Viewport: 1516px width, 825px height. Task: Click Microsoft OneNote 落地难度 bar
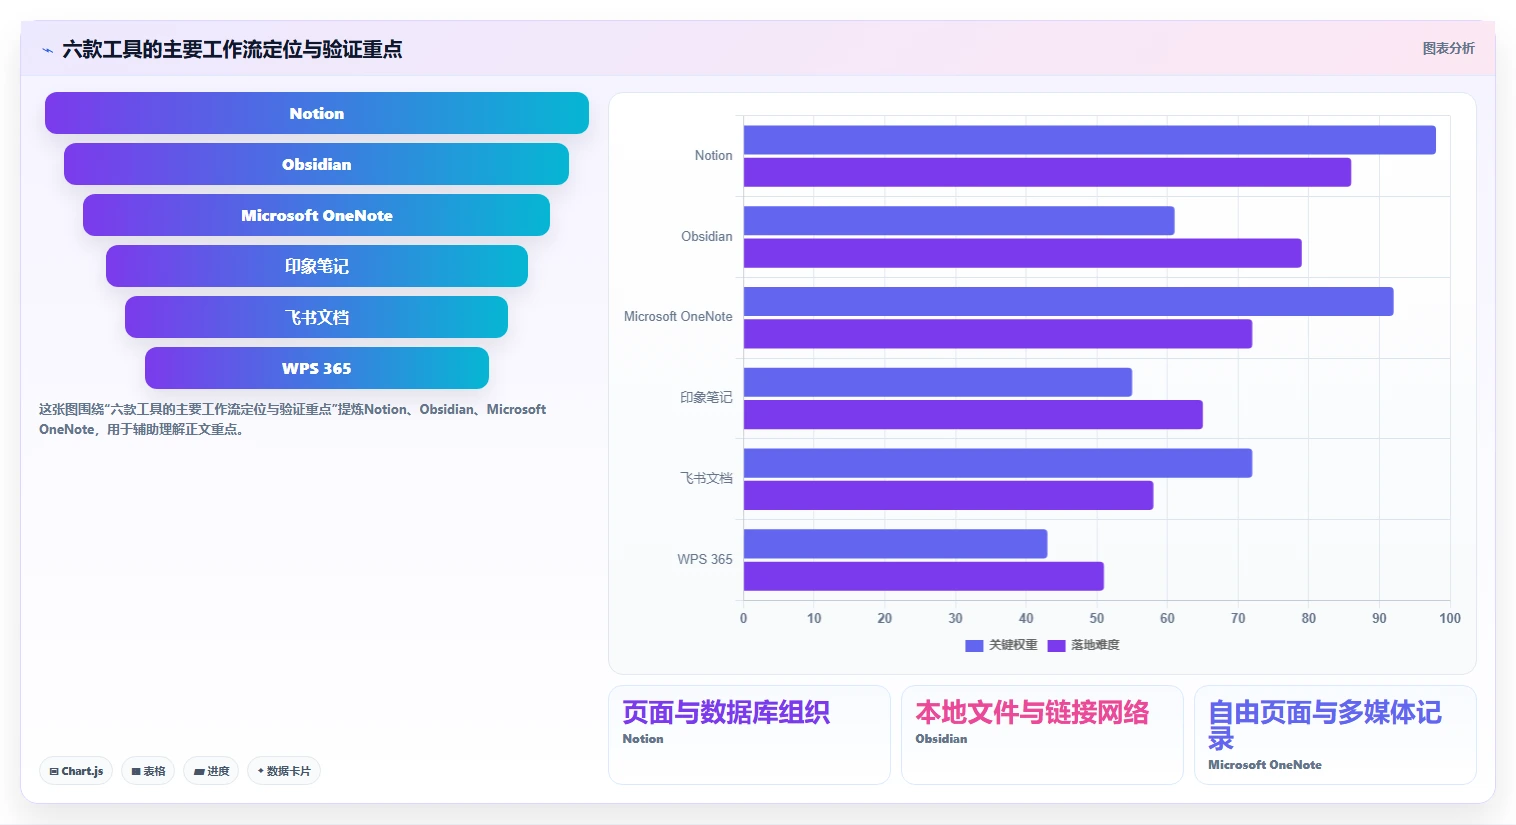point(997,334)
